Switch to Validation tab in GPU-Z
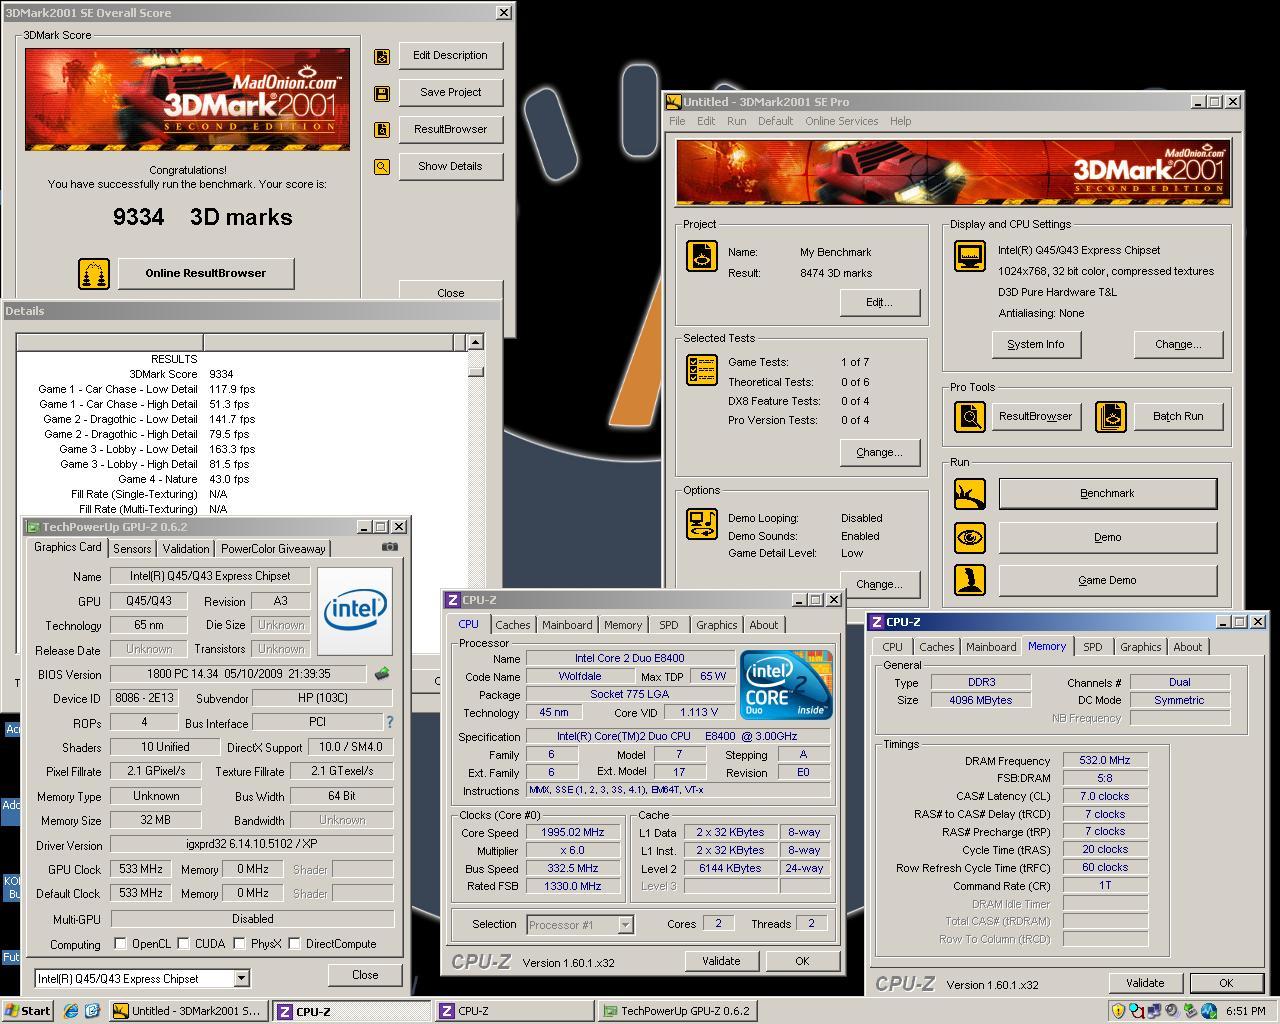The image size is (1280, 1024). [x=186, y=549]
